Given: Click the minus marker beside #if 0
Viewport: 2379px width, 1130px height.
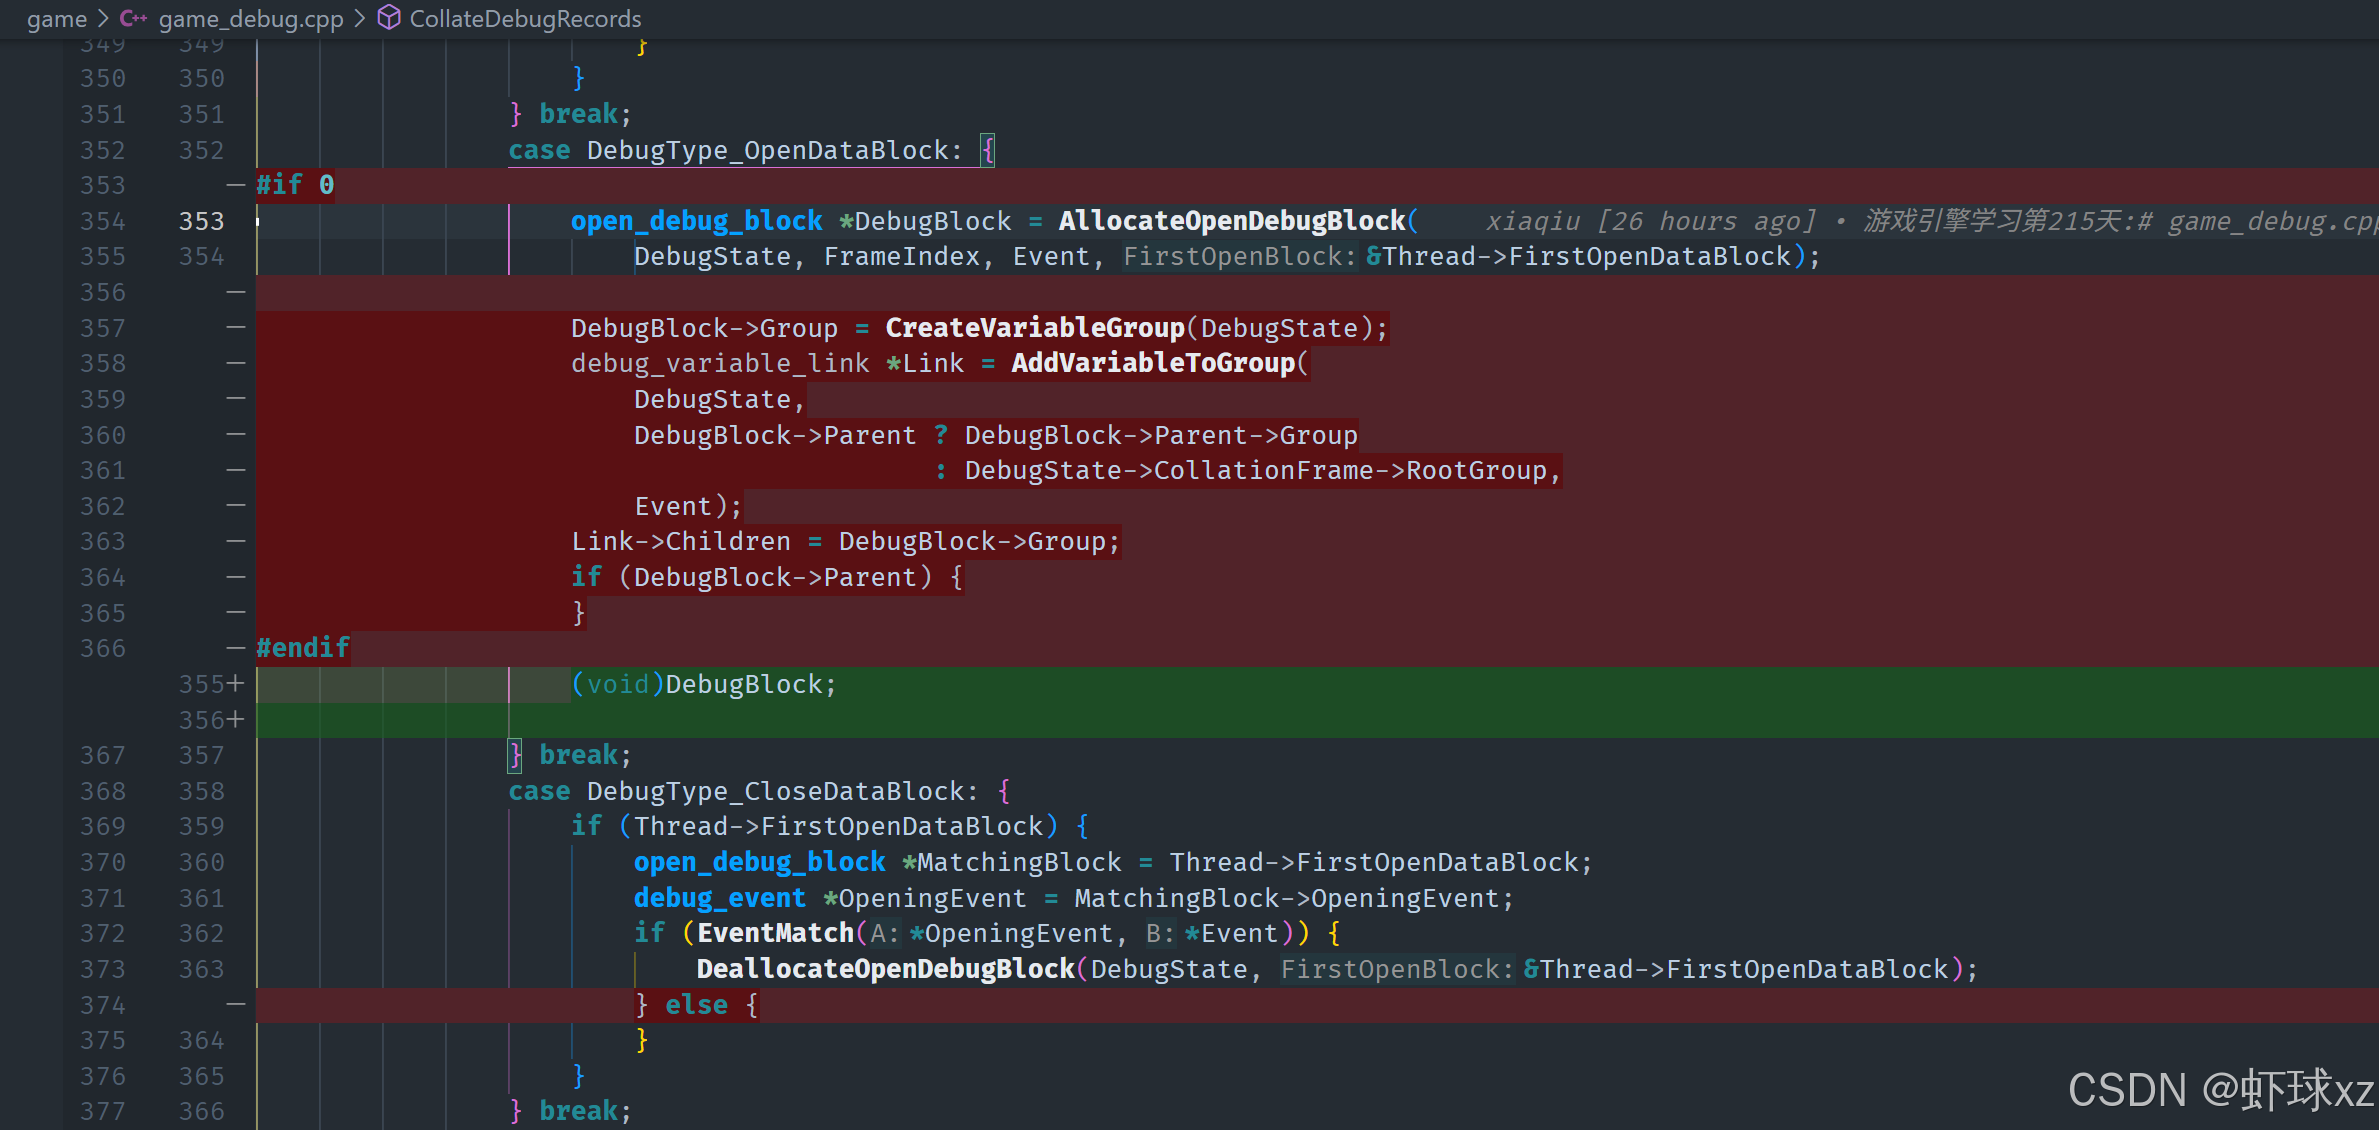Looking at the screenshot, I should (x=236, y=185).
